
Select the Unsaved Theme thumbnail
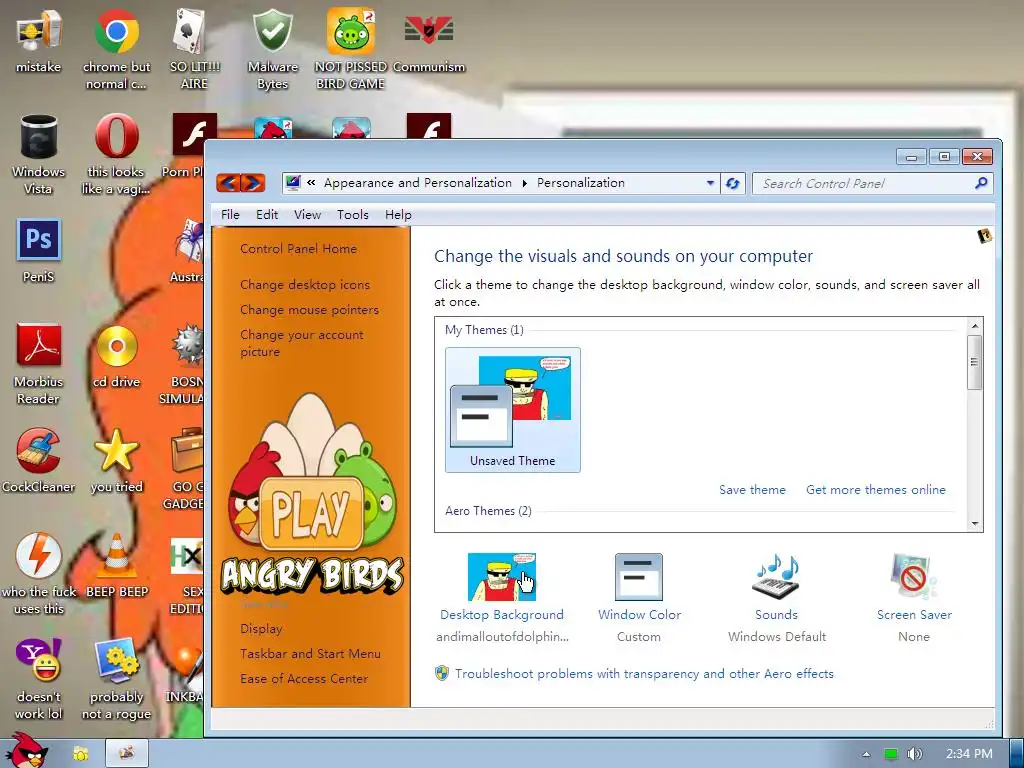pos(513,409)
